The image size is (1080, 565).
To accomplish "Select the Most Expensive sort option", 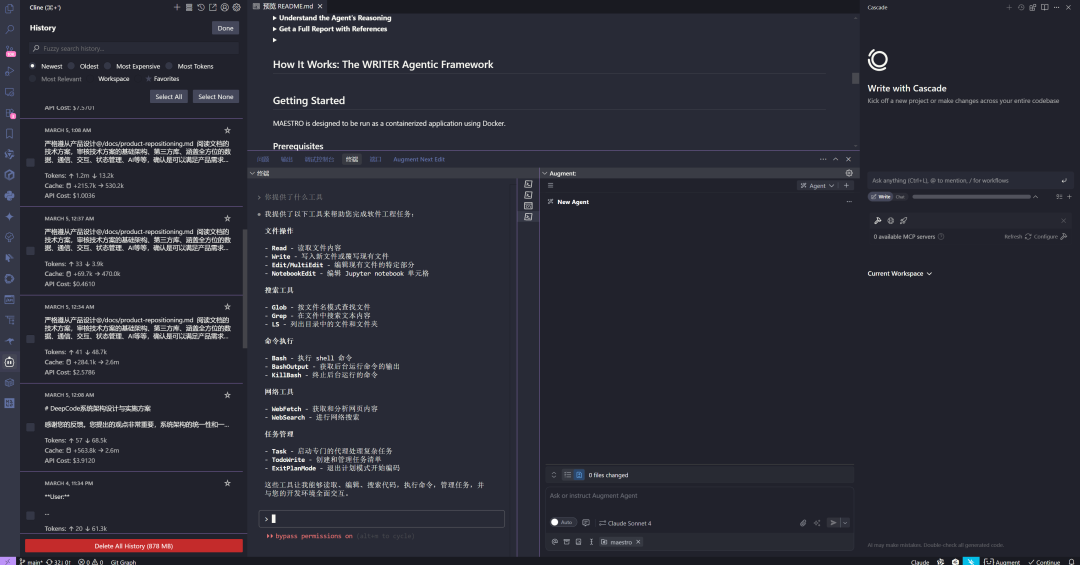I will tap(107, 66).
